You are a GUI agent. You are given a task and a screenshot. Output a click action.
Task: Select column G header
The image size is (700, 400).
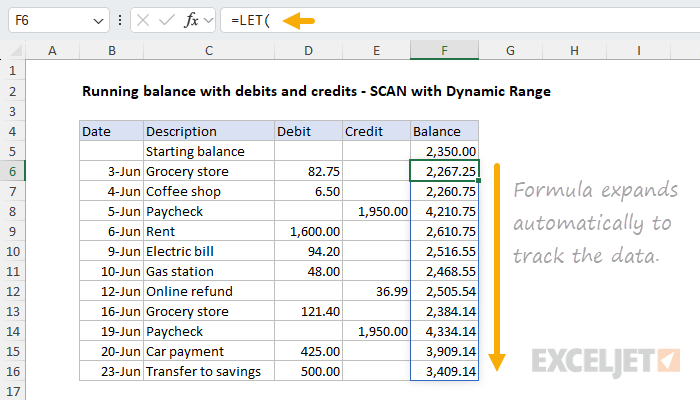coord(510,50)
